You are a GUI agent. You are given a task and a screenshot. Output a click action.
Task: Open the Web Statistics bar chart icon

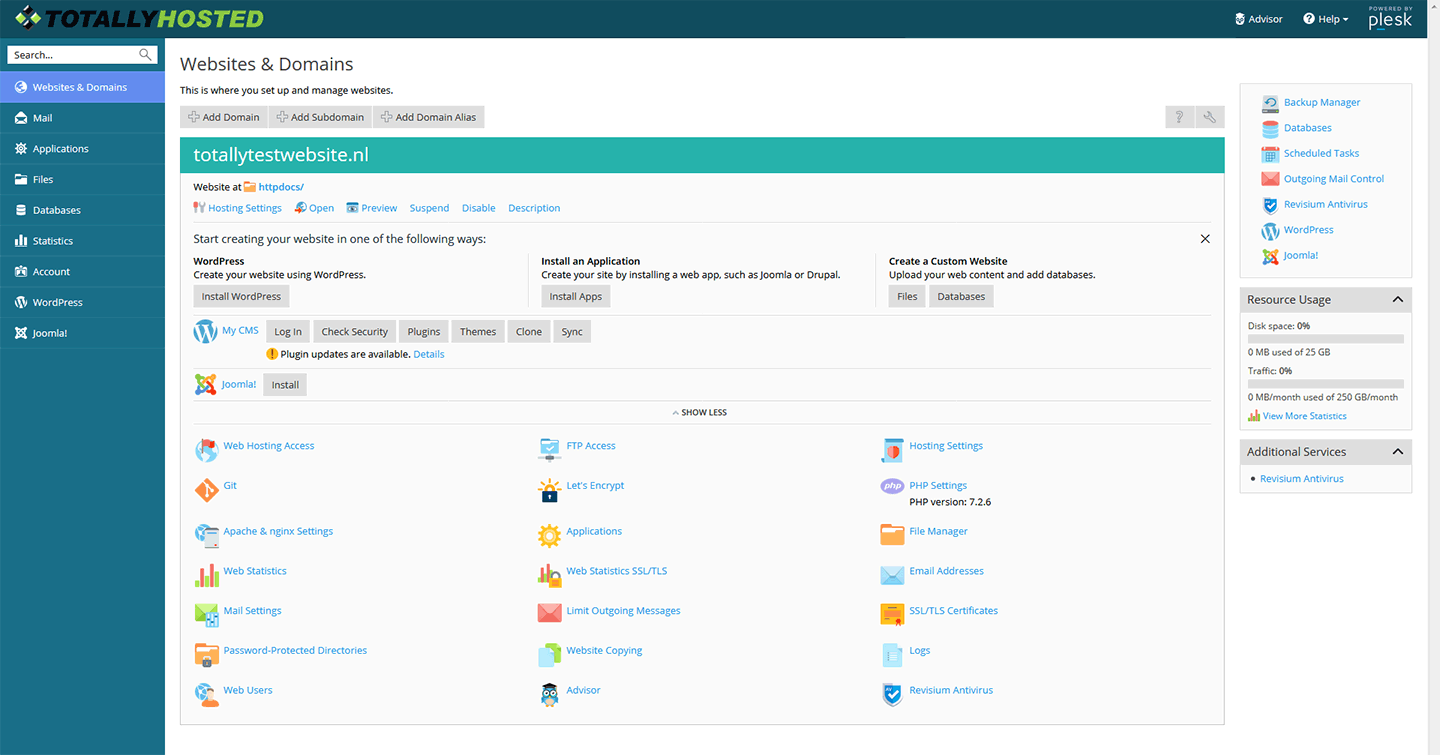(x=206, y=575)
